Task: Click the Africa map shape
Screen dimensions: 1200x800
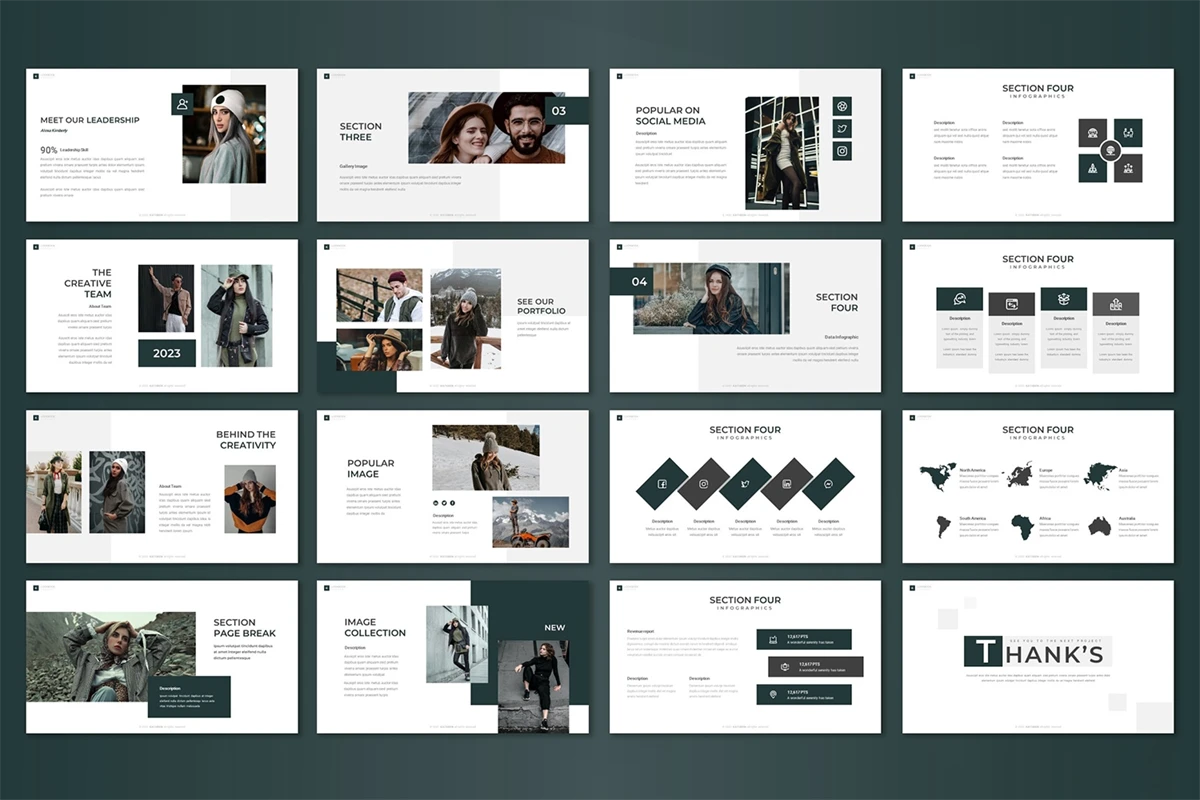Action: [x=1022, y=526]
